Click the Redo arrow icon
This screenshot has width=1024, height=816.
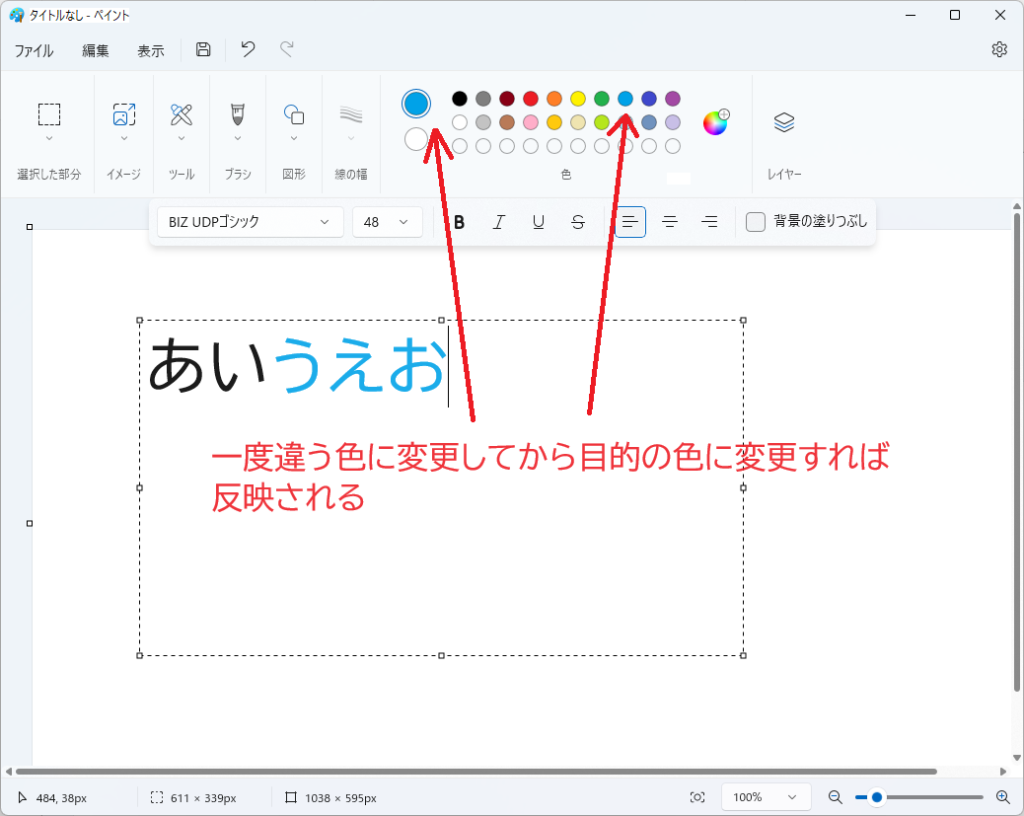(287, 50)
